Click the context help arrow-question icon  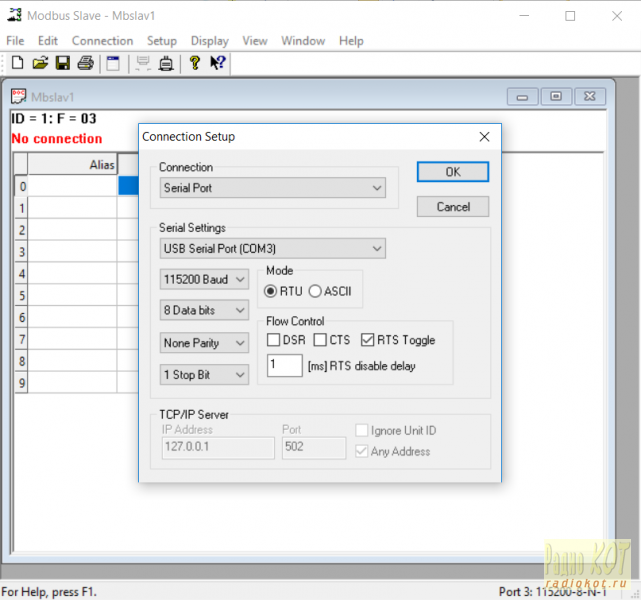[217, 63]
